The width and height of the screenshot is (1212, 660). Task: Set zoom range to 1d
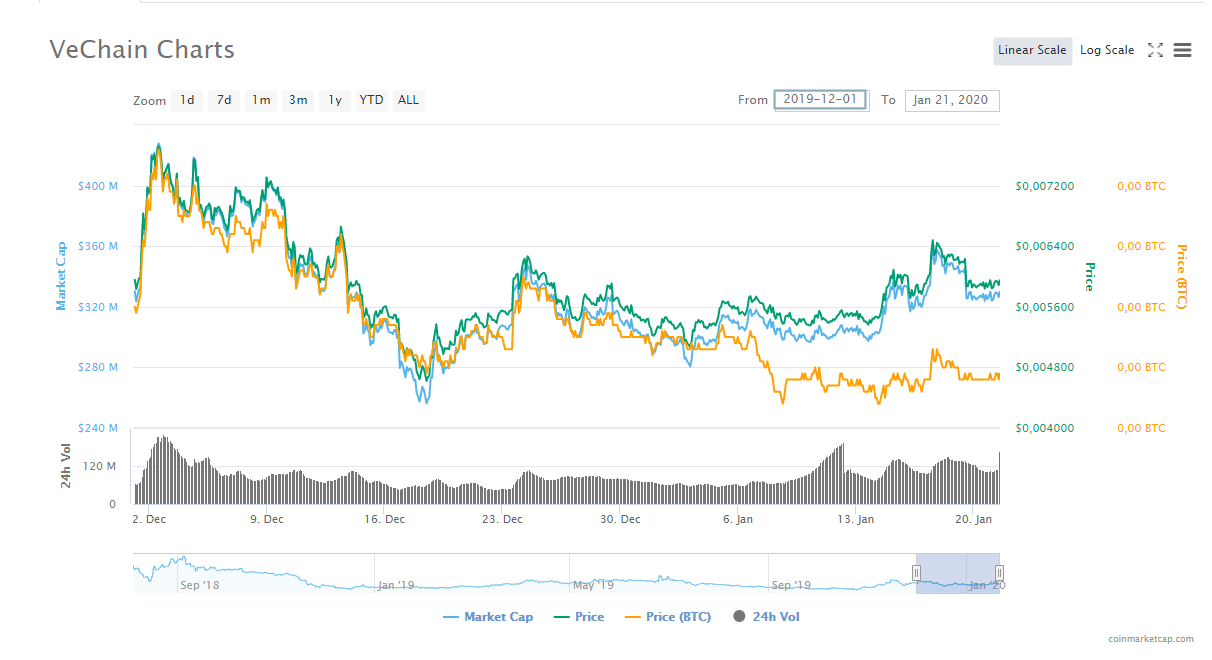(187, 100)
